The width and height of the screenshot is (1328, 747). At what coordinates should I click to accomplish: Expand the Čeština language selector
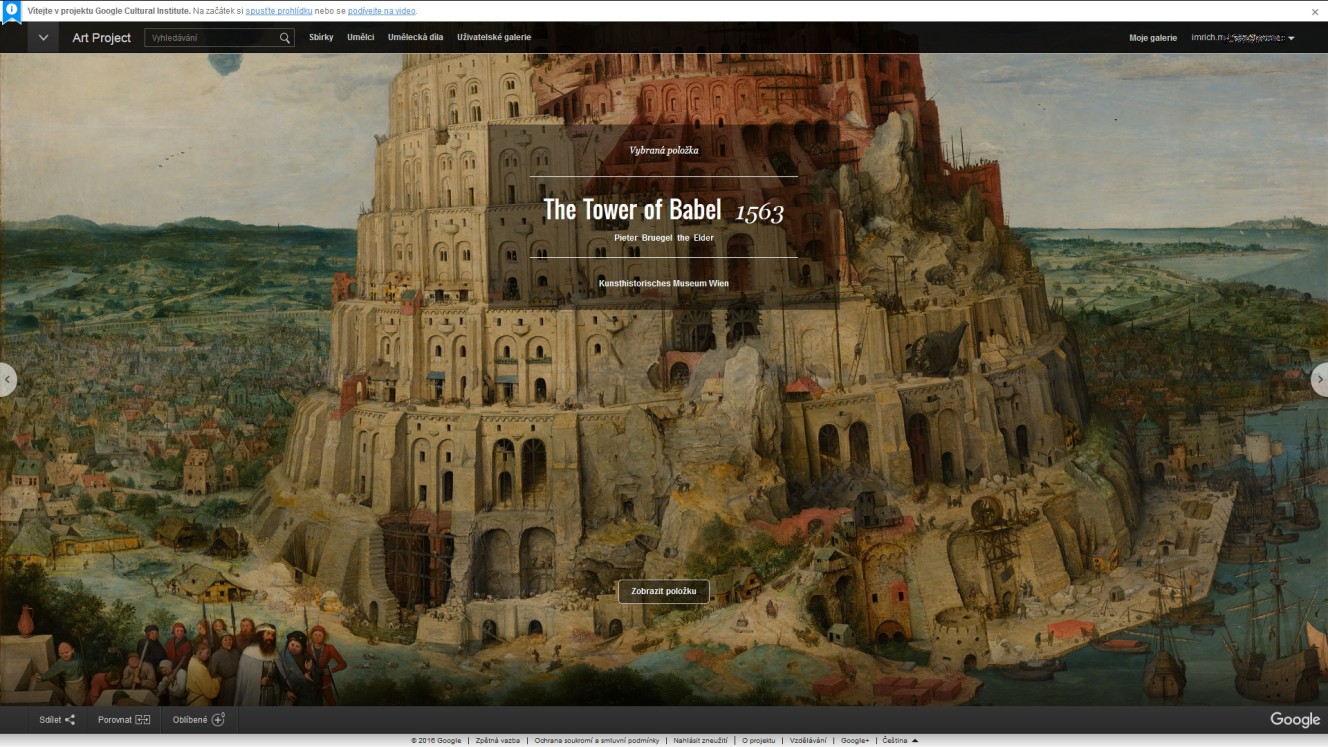tap(900, 740)
